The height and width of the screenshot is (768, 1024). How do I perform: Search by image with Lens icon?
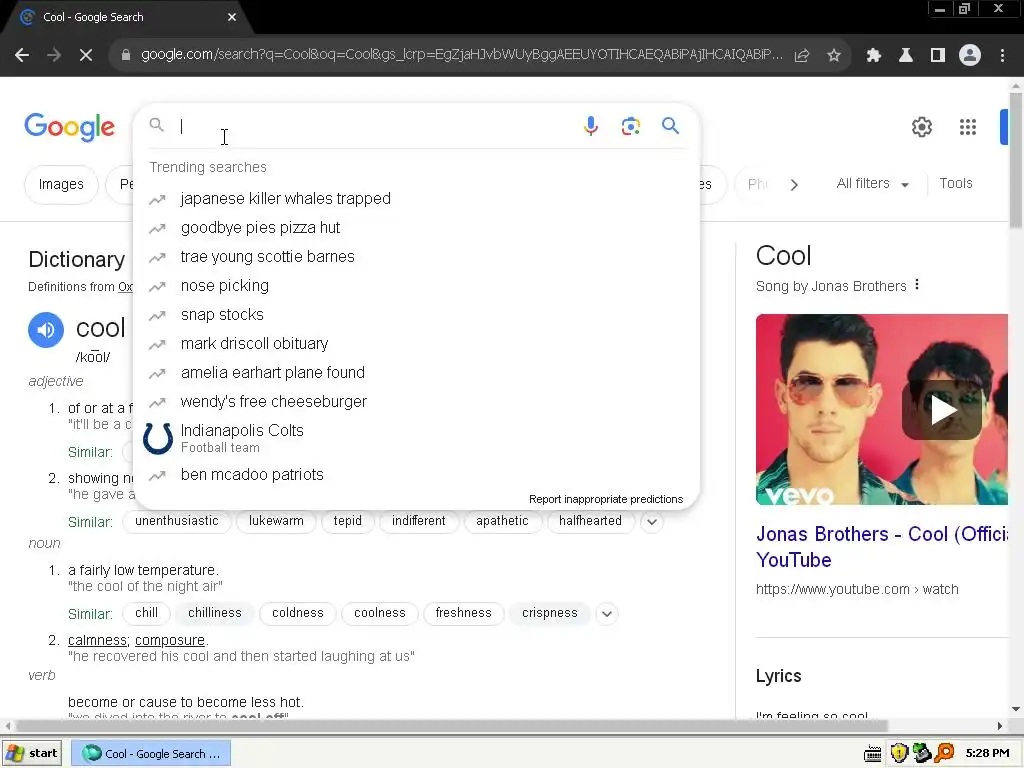pyautogui.click(x=630, y=126)
